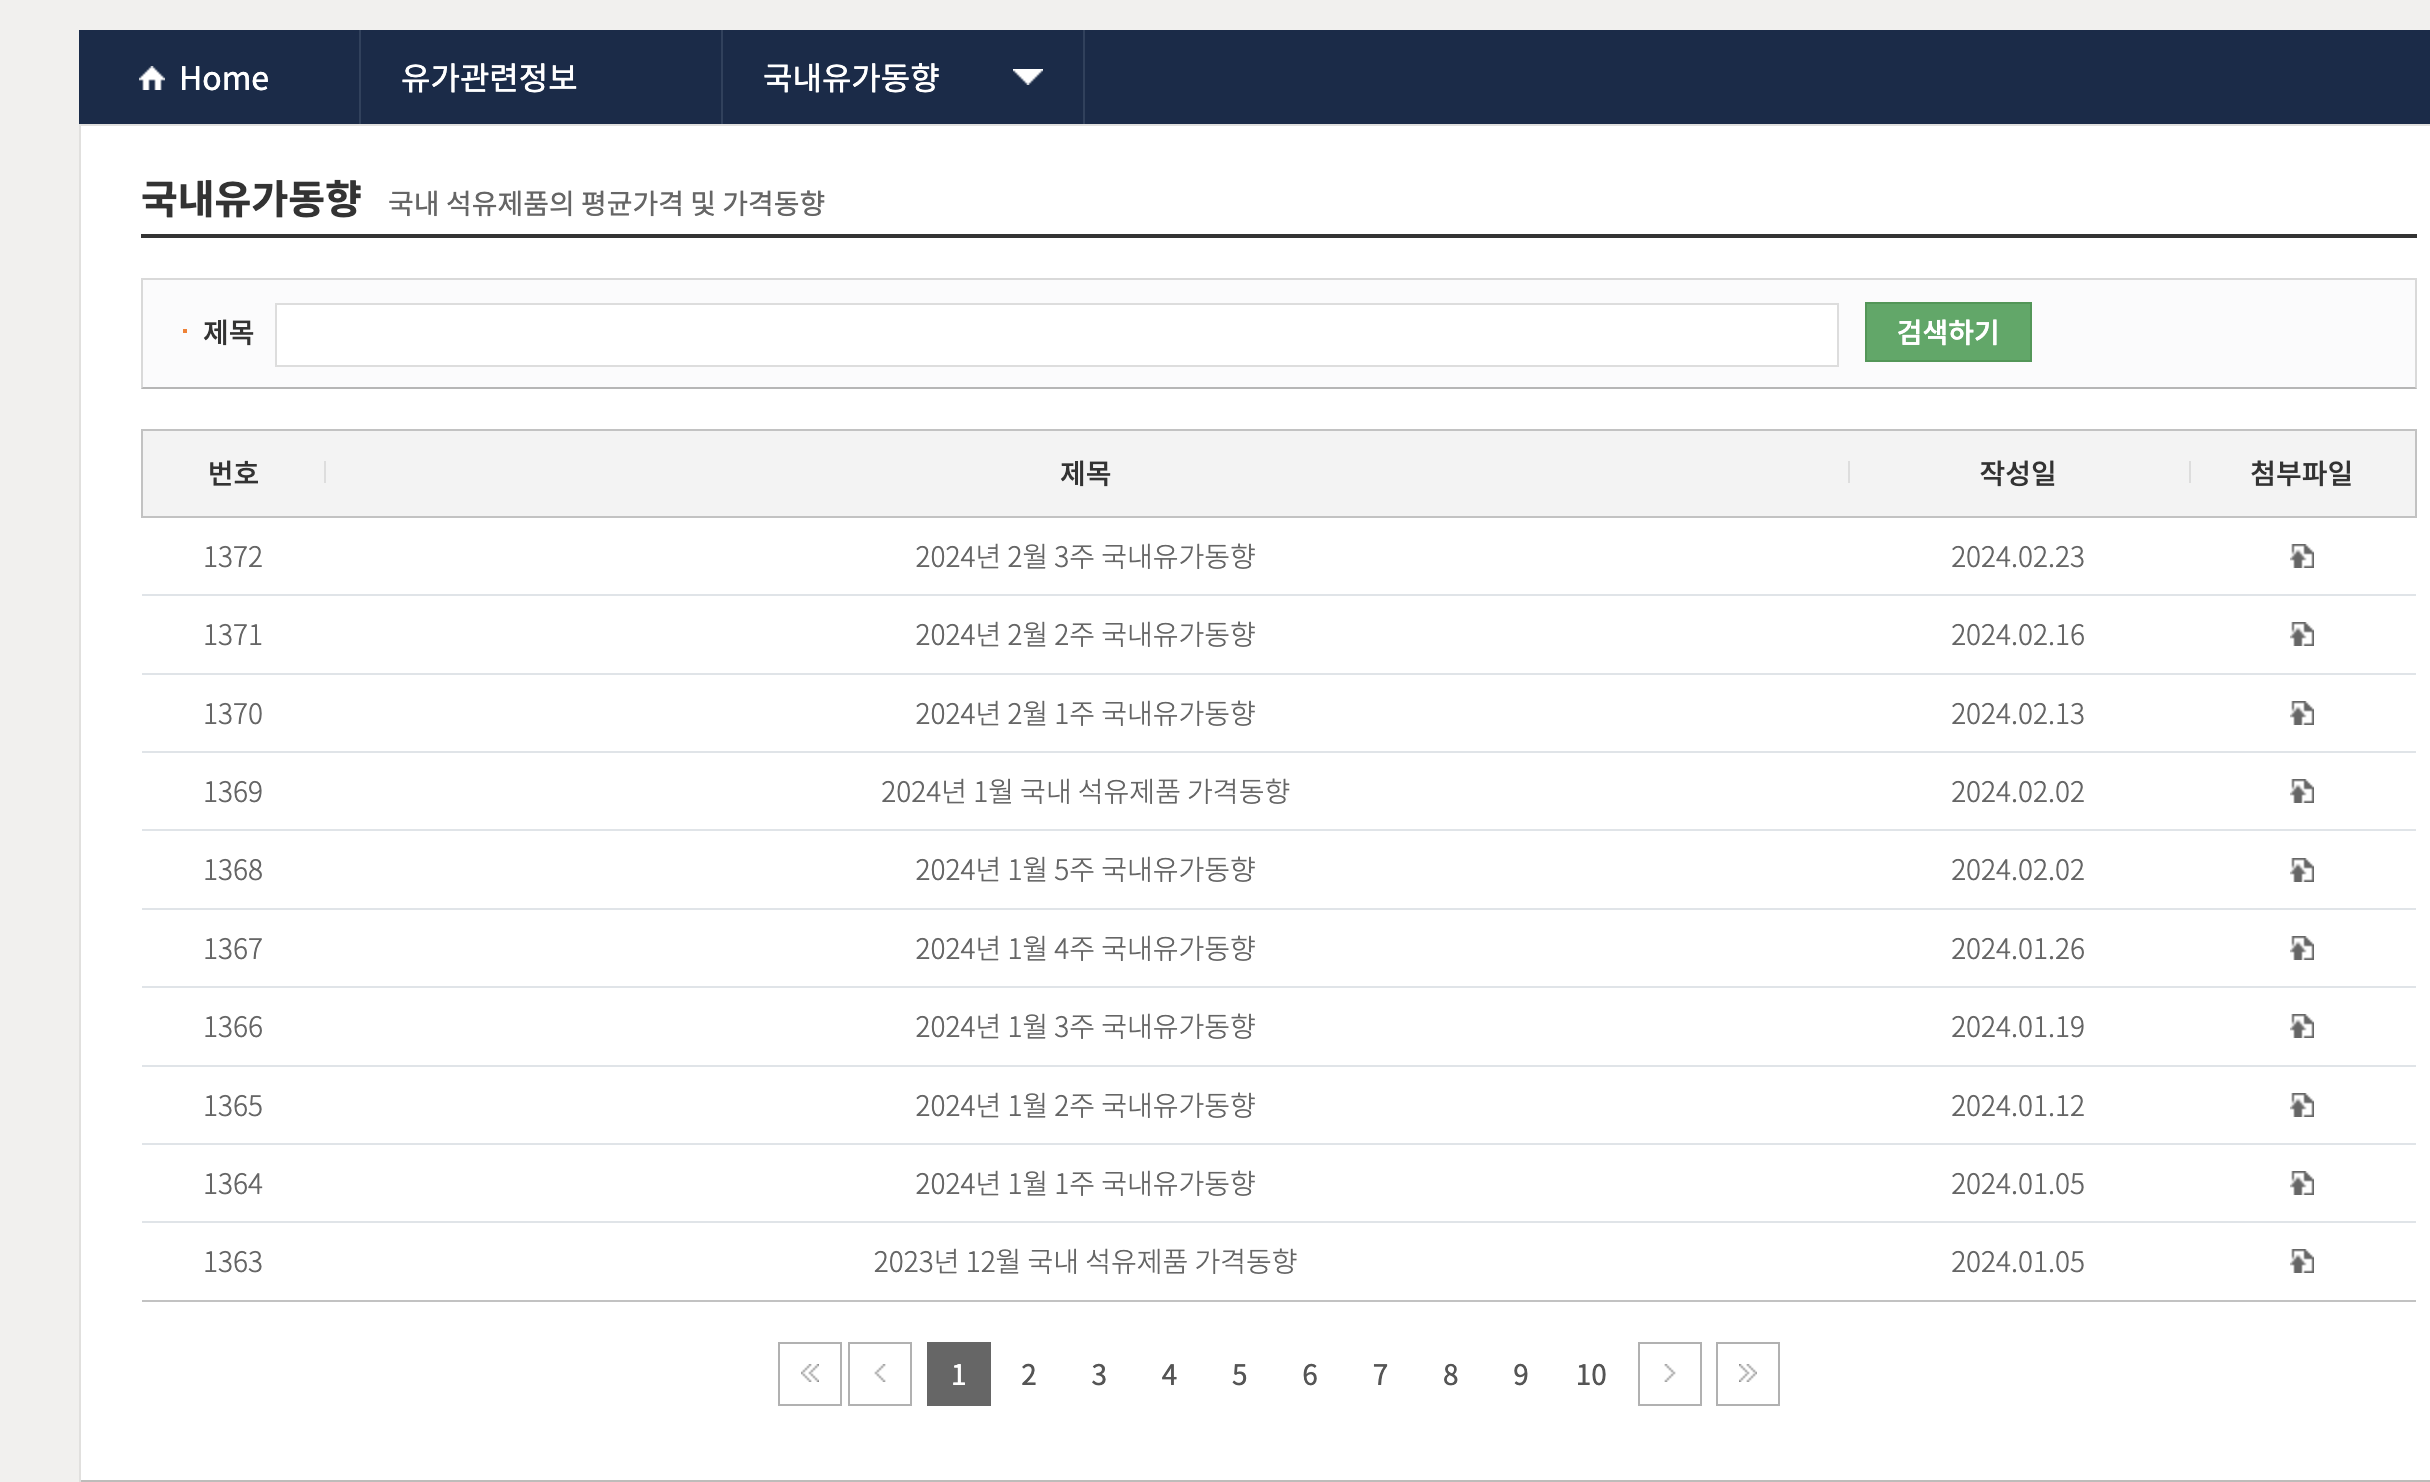Go to page 5 in pagination
Viewport: 2430px width, 1482px height.
(x=1239, y=1375)
